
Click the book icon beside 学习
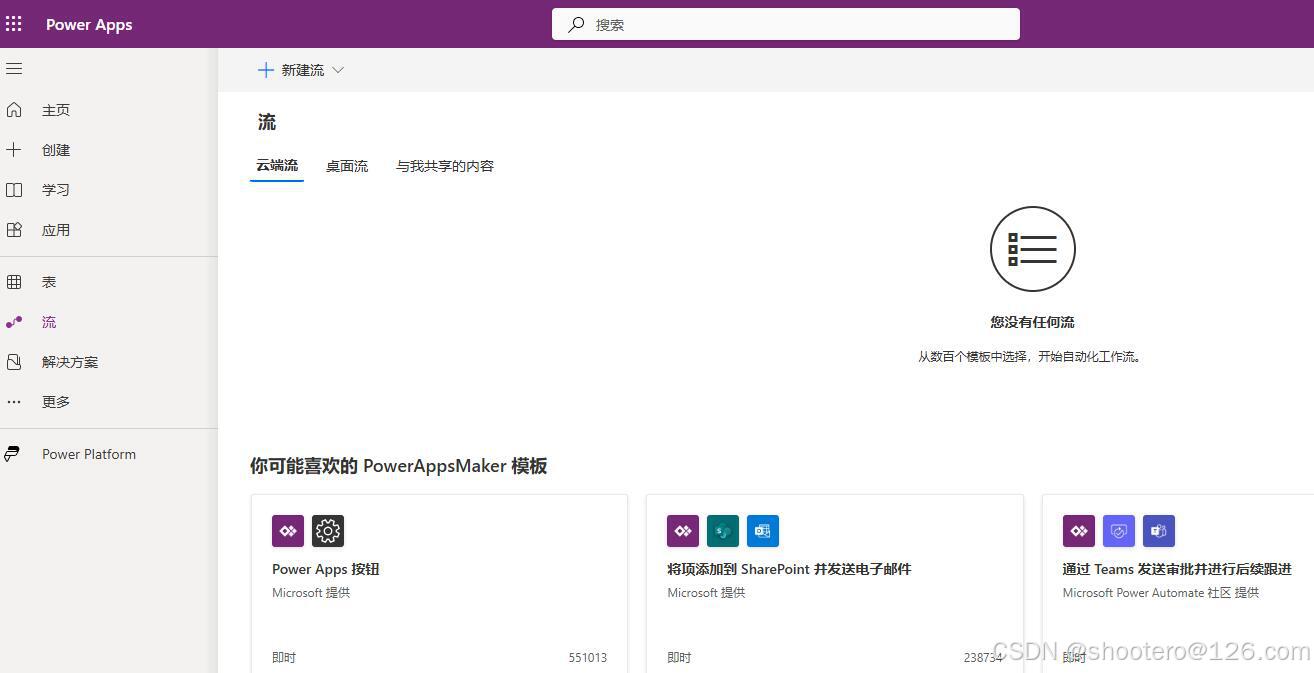pos(14,190)
